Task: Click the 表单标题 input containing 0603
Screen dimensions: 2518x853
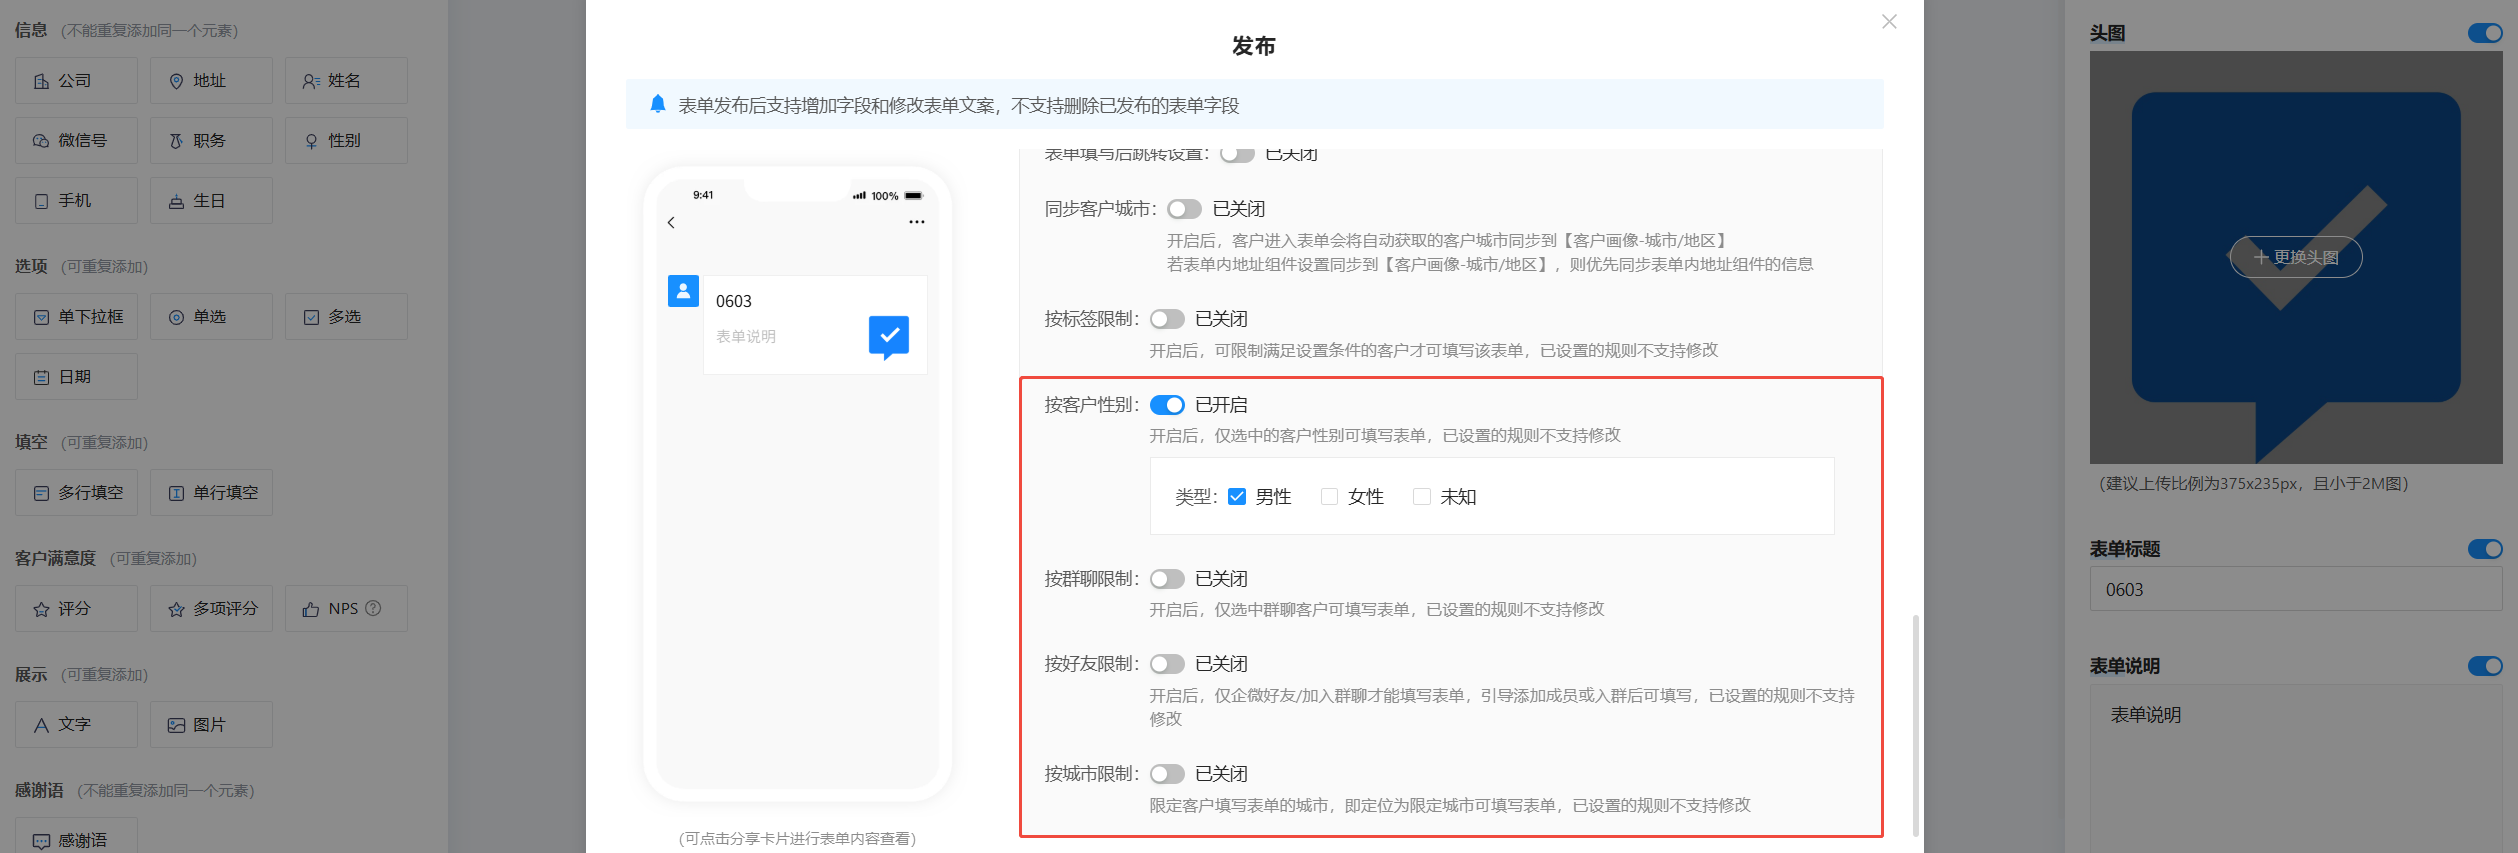Action: click(x=2296, y=590)
